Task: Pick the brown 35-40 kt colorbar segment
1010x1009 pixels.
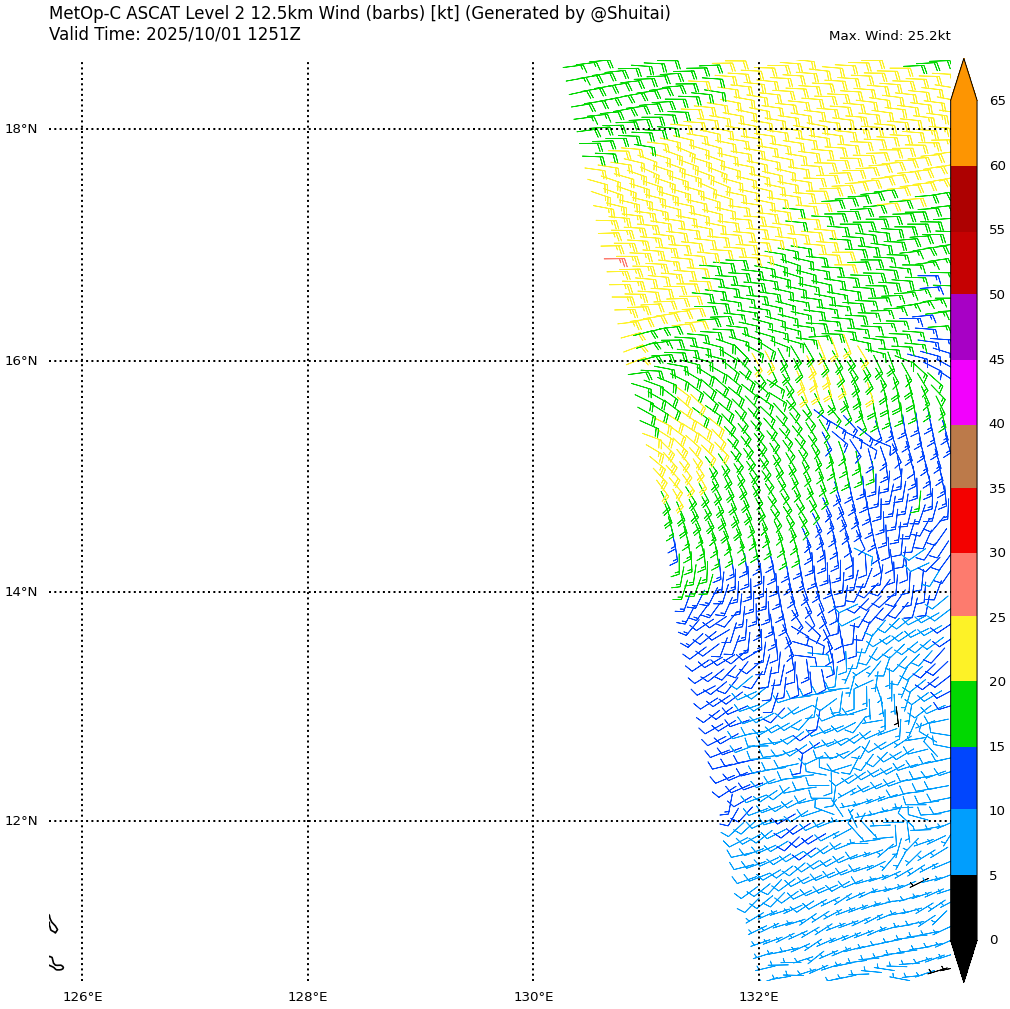Action: click(963, 457)
